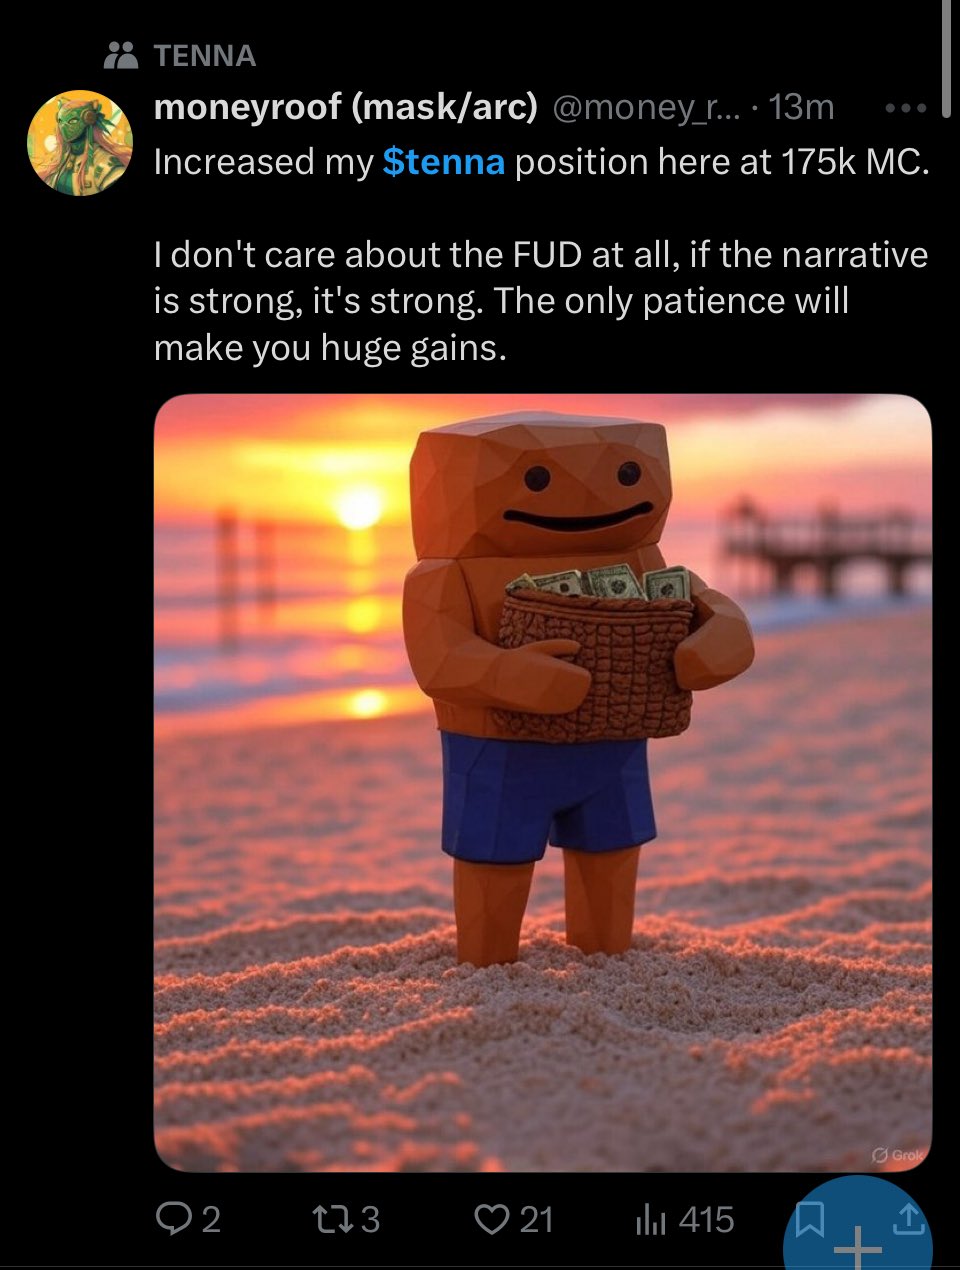Expand the sunset beach character image
Image resolution: width=960 pixels, height=1270 pixels.
pos(543,782)
